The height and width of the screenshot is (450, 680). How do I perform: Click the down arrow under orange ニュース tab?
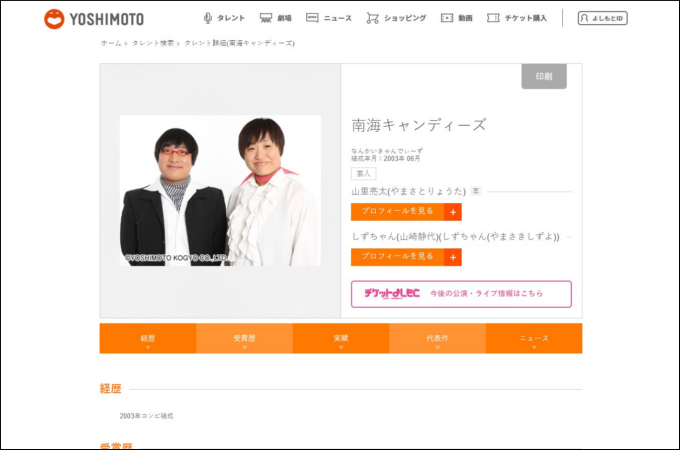pos(534,347)
